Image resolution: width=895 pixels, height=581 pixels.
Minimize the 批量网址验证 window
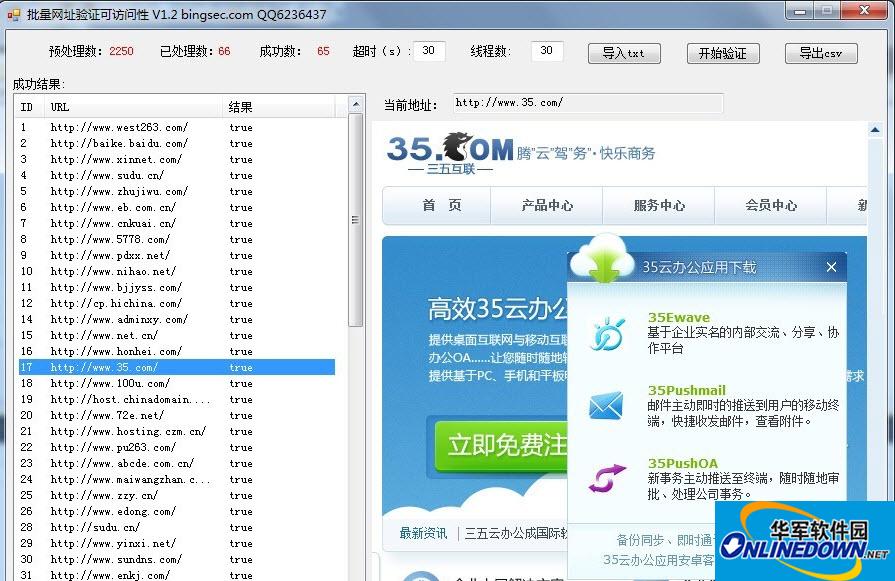[800, 11]
